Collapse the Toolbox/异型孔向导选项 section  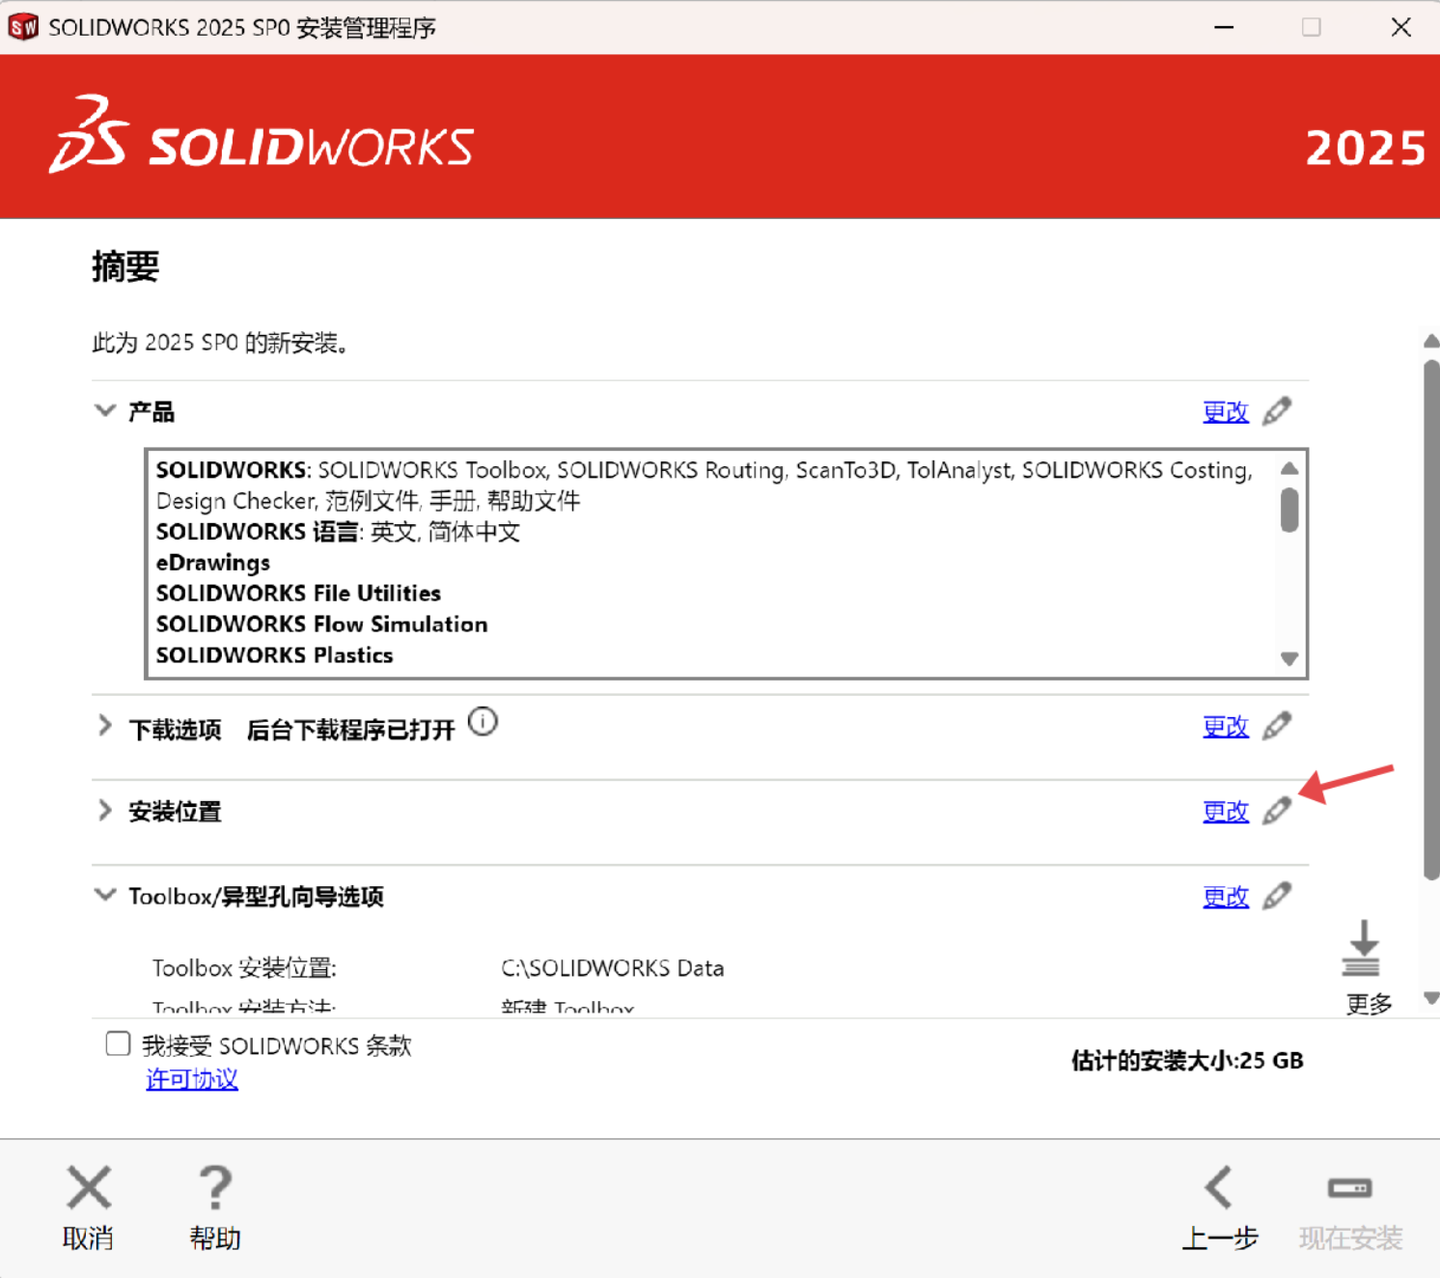tap(105, 895)
